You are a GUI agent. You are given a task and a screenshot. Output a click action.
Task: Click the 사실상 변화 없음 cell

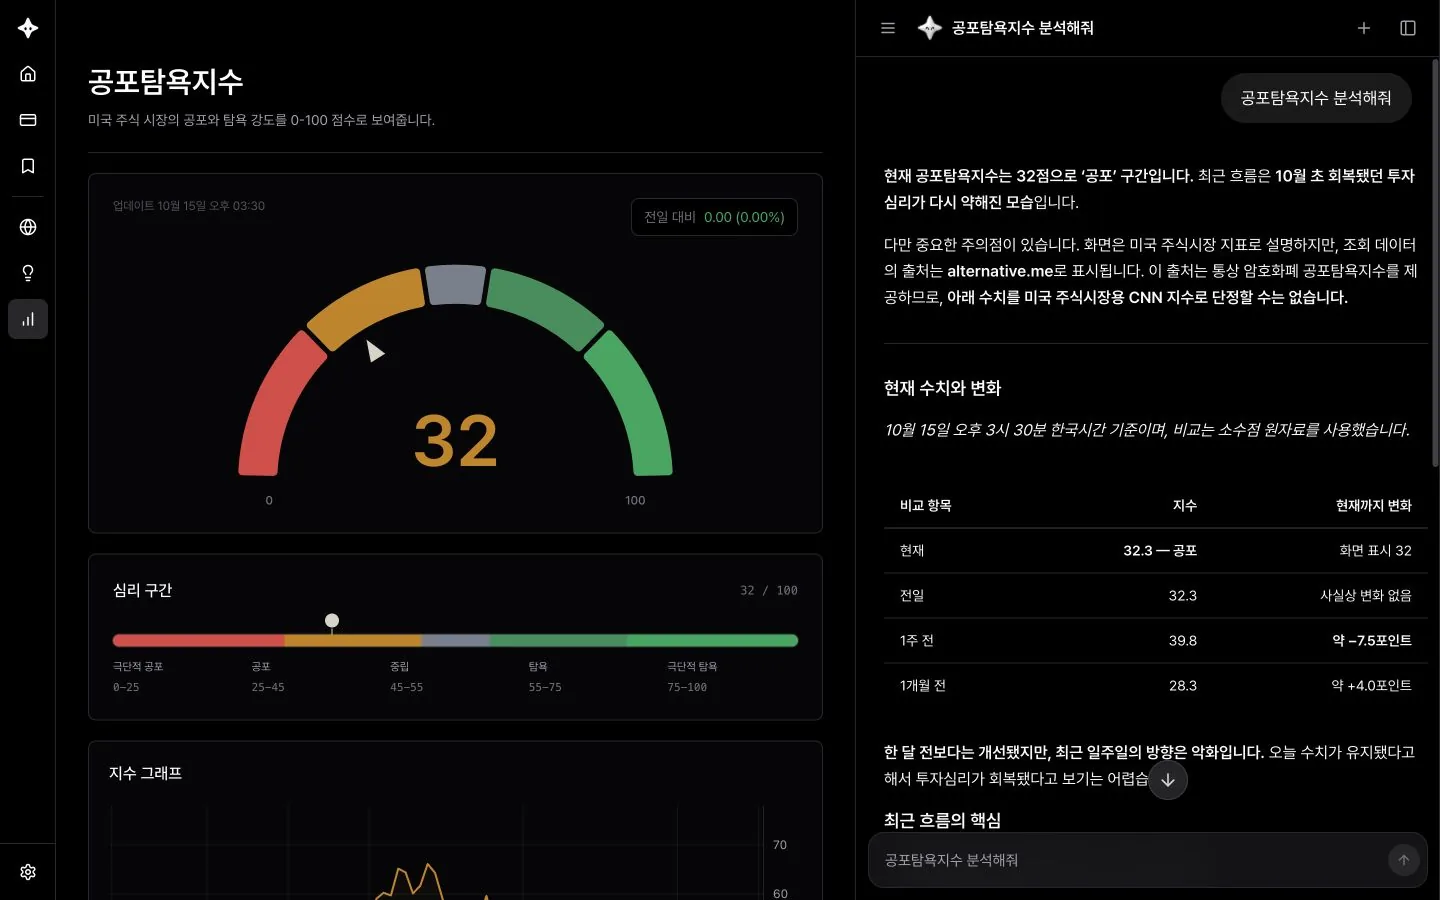pyautogui.click(x=1366, y=595)
